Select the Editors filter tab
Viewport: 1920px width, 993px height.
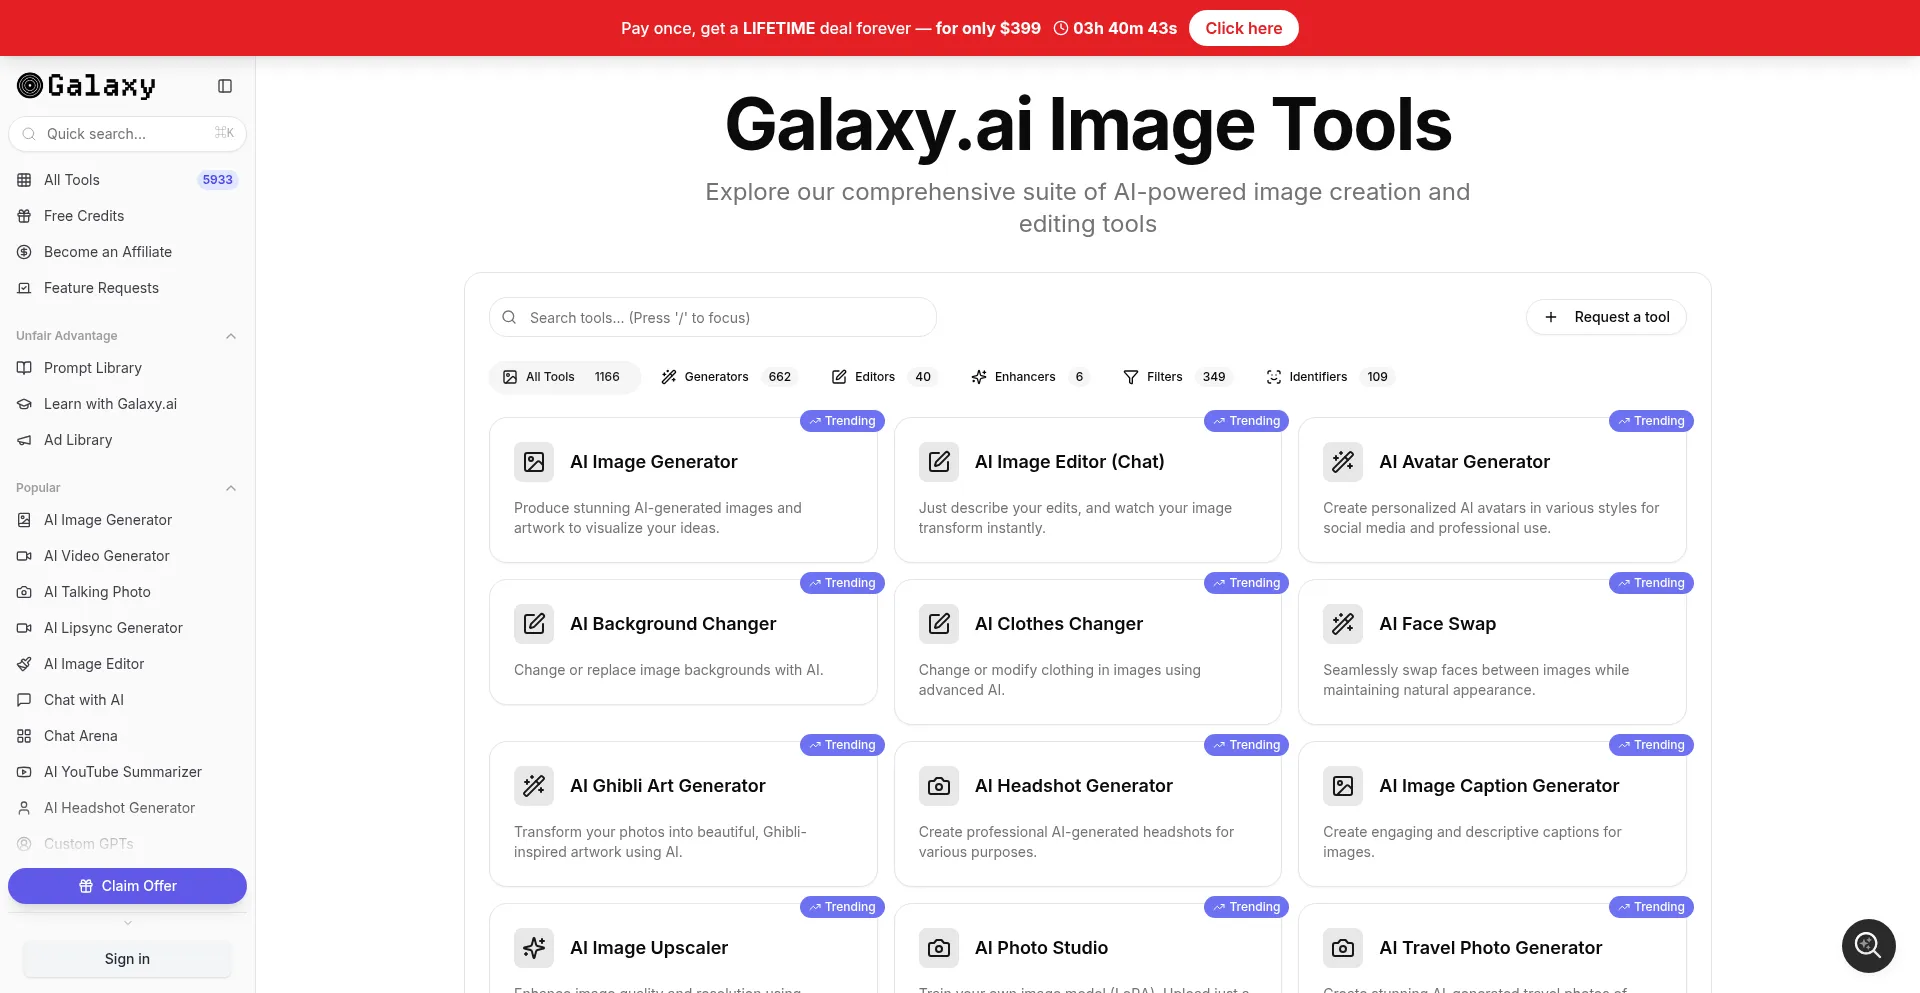click(x=884, y=377)
